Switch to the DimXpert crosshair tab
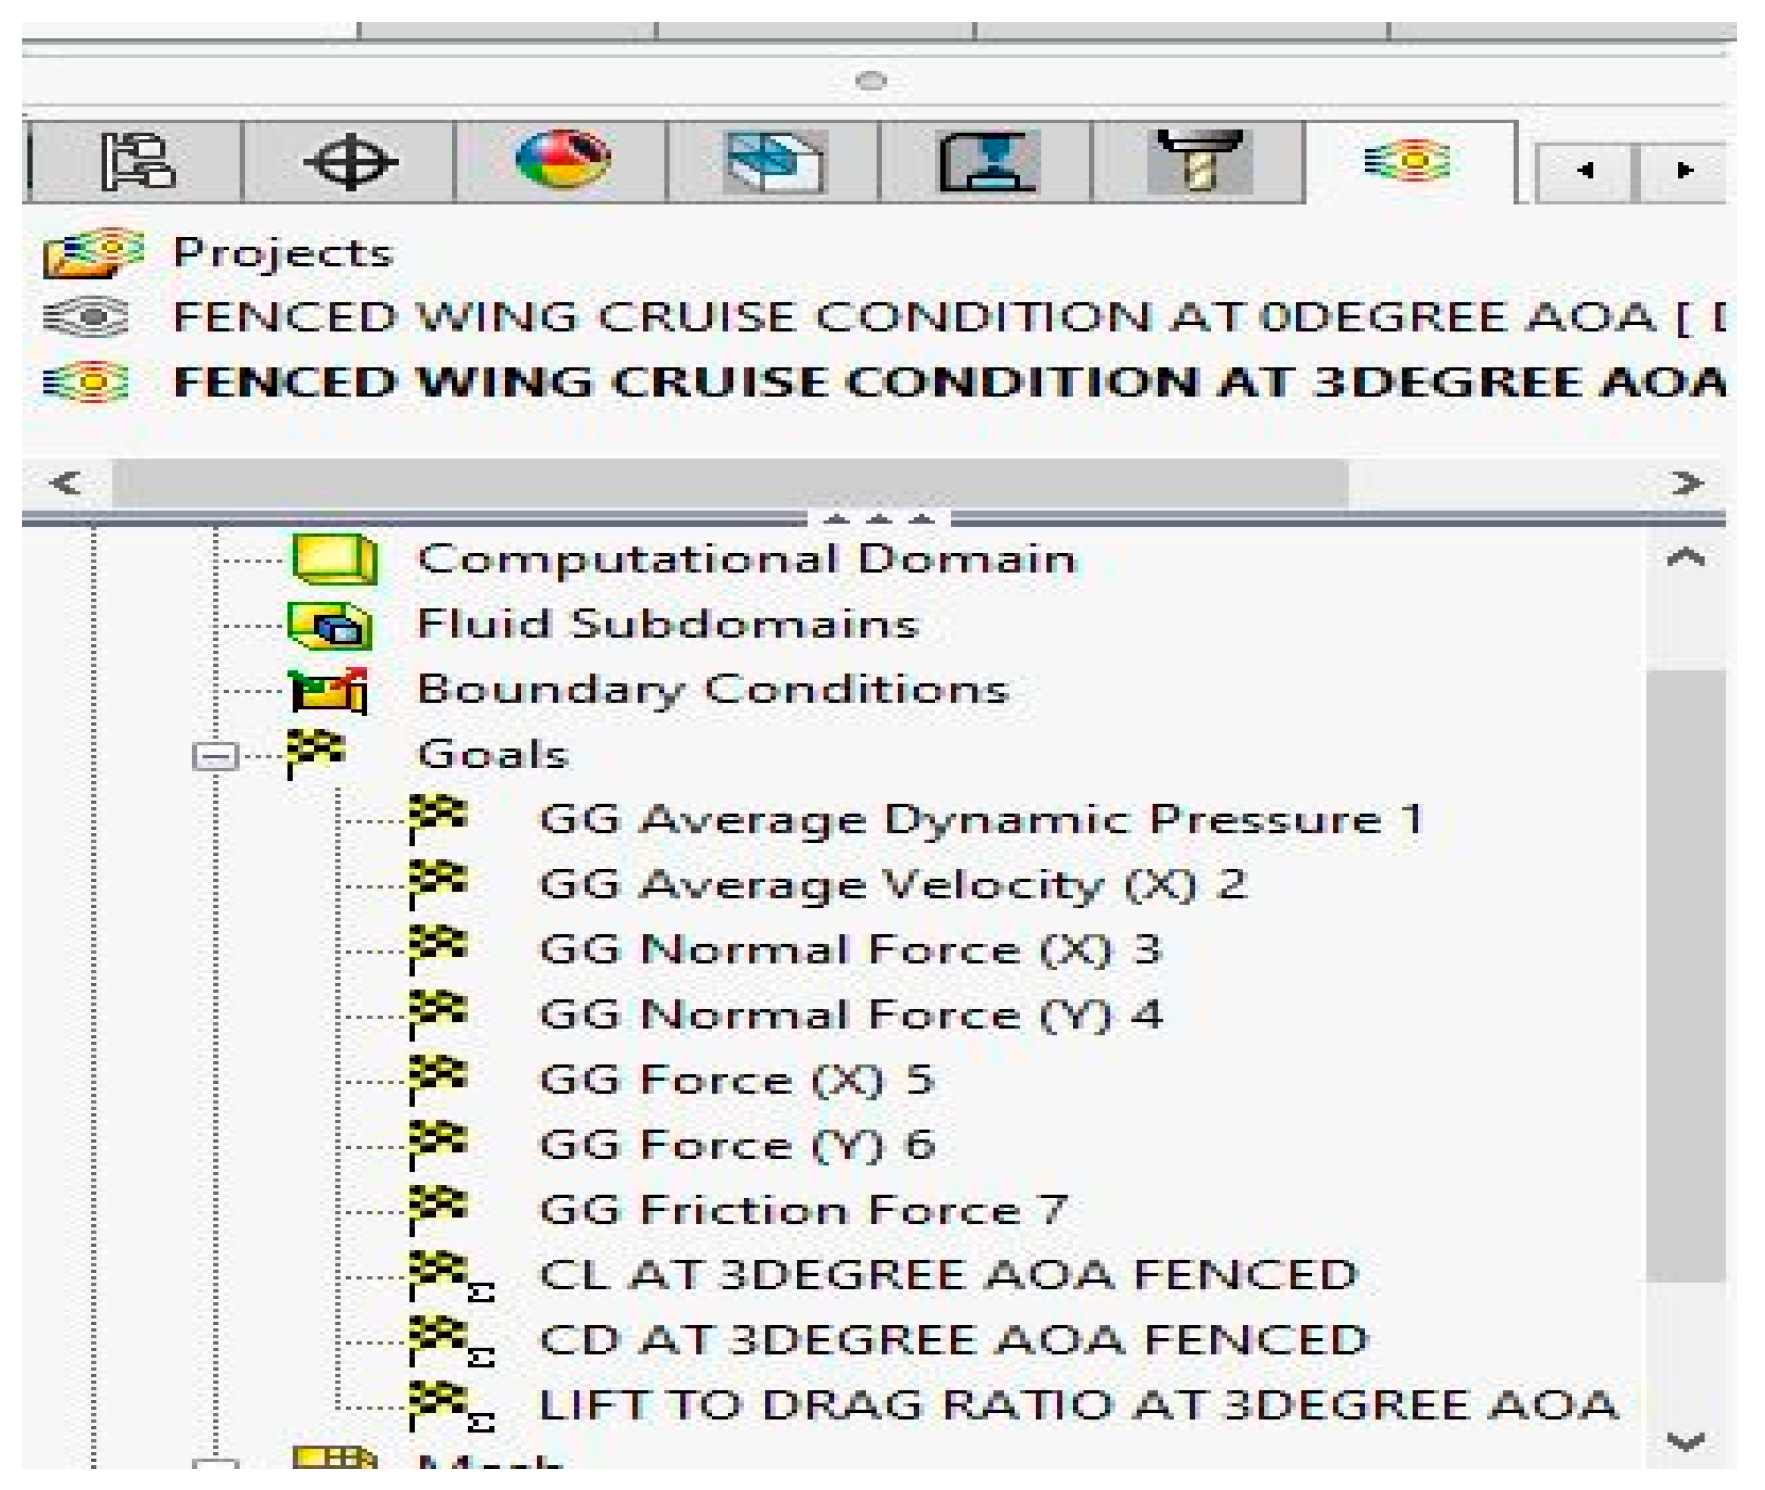This screenshot has width=1765, height=1490. (x=349, y=162)
